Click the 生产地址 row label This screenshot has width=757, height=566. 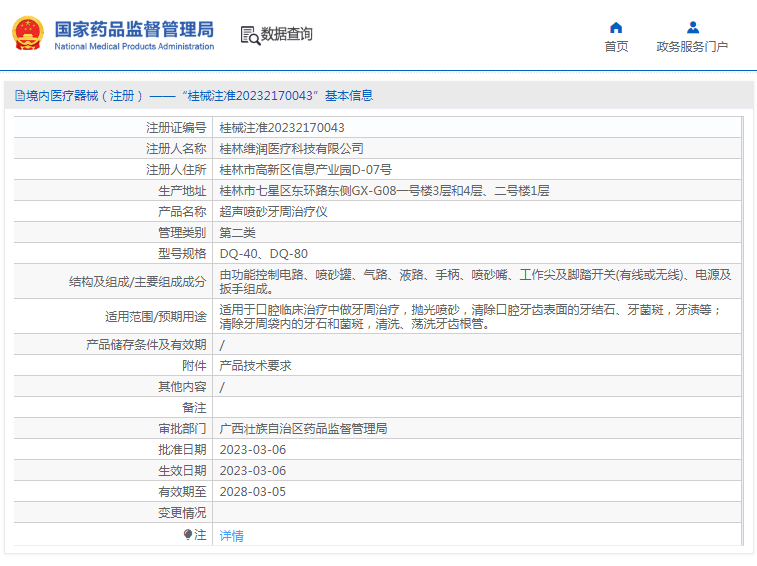(x=182, y=191)
